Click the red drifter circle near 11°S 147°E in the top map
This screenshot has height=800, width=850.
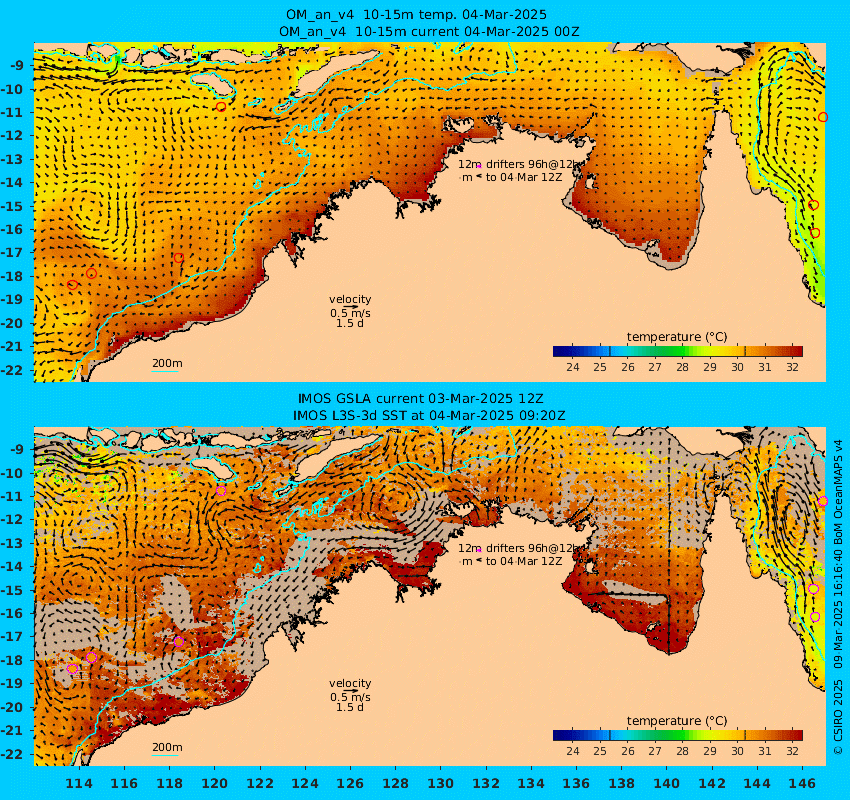coord(823,117)
